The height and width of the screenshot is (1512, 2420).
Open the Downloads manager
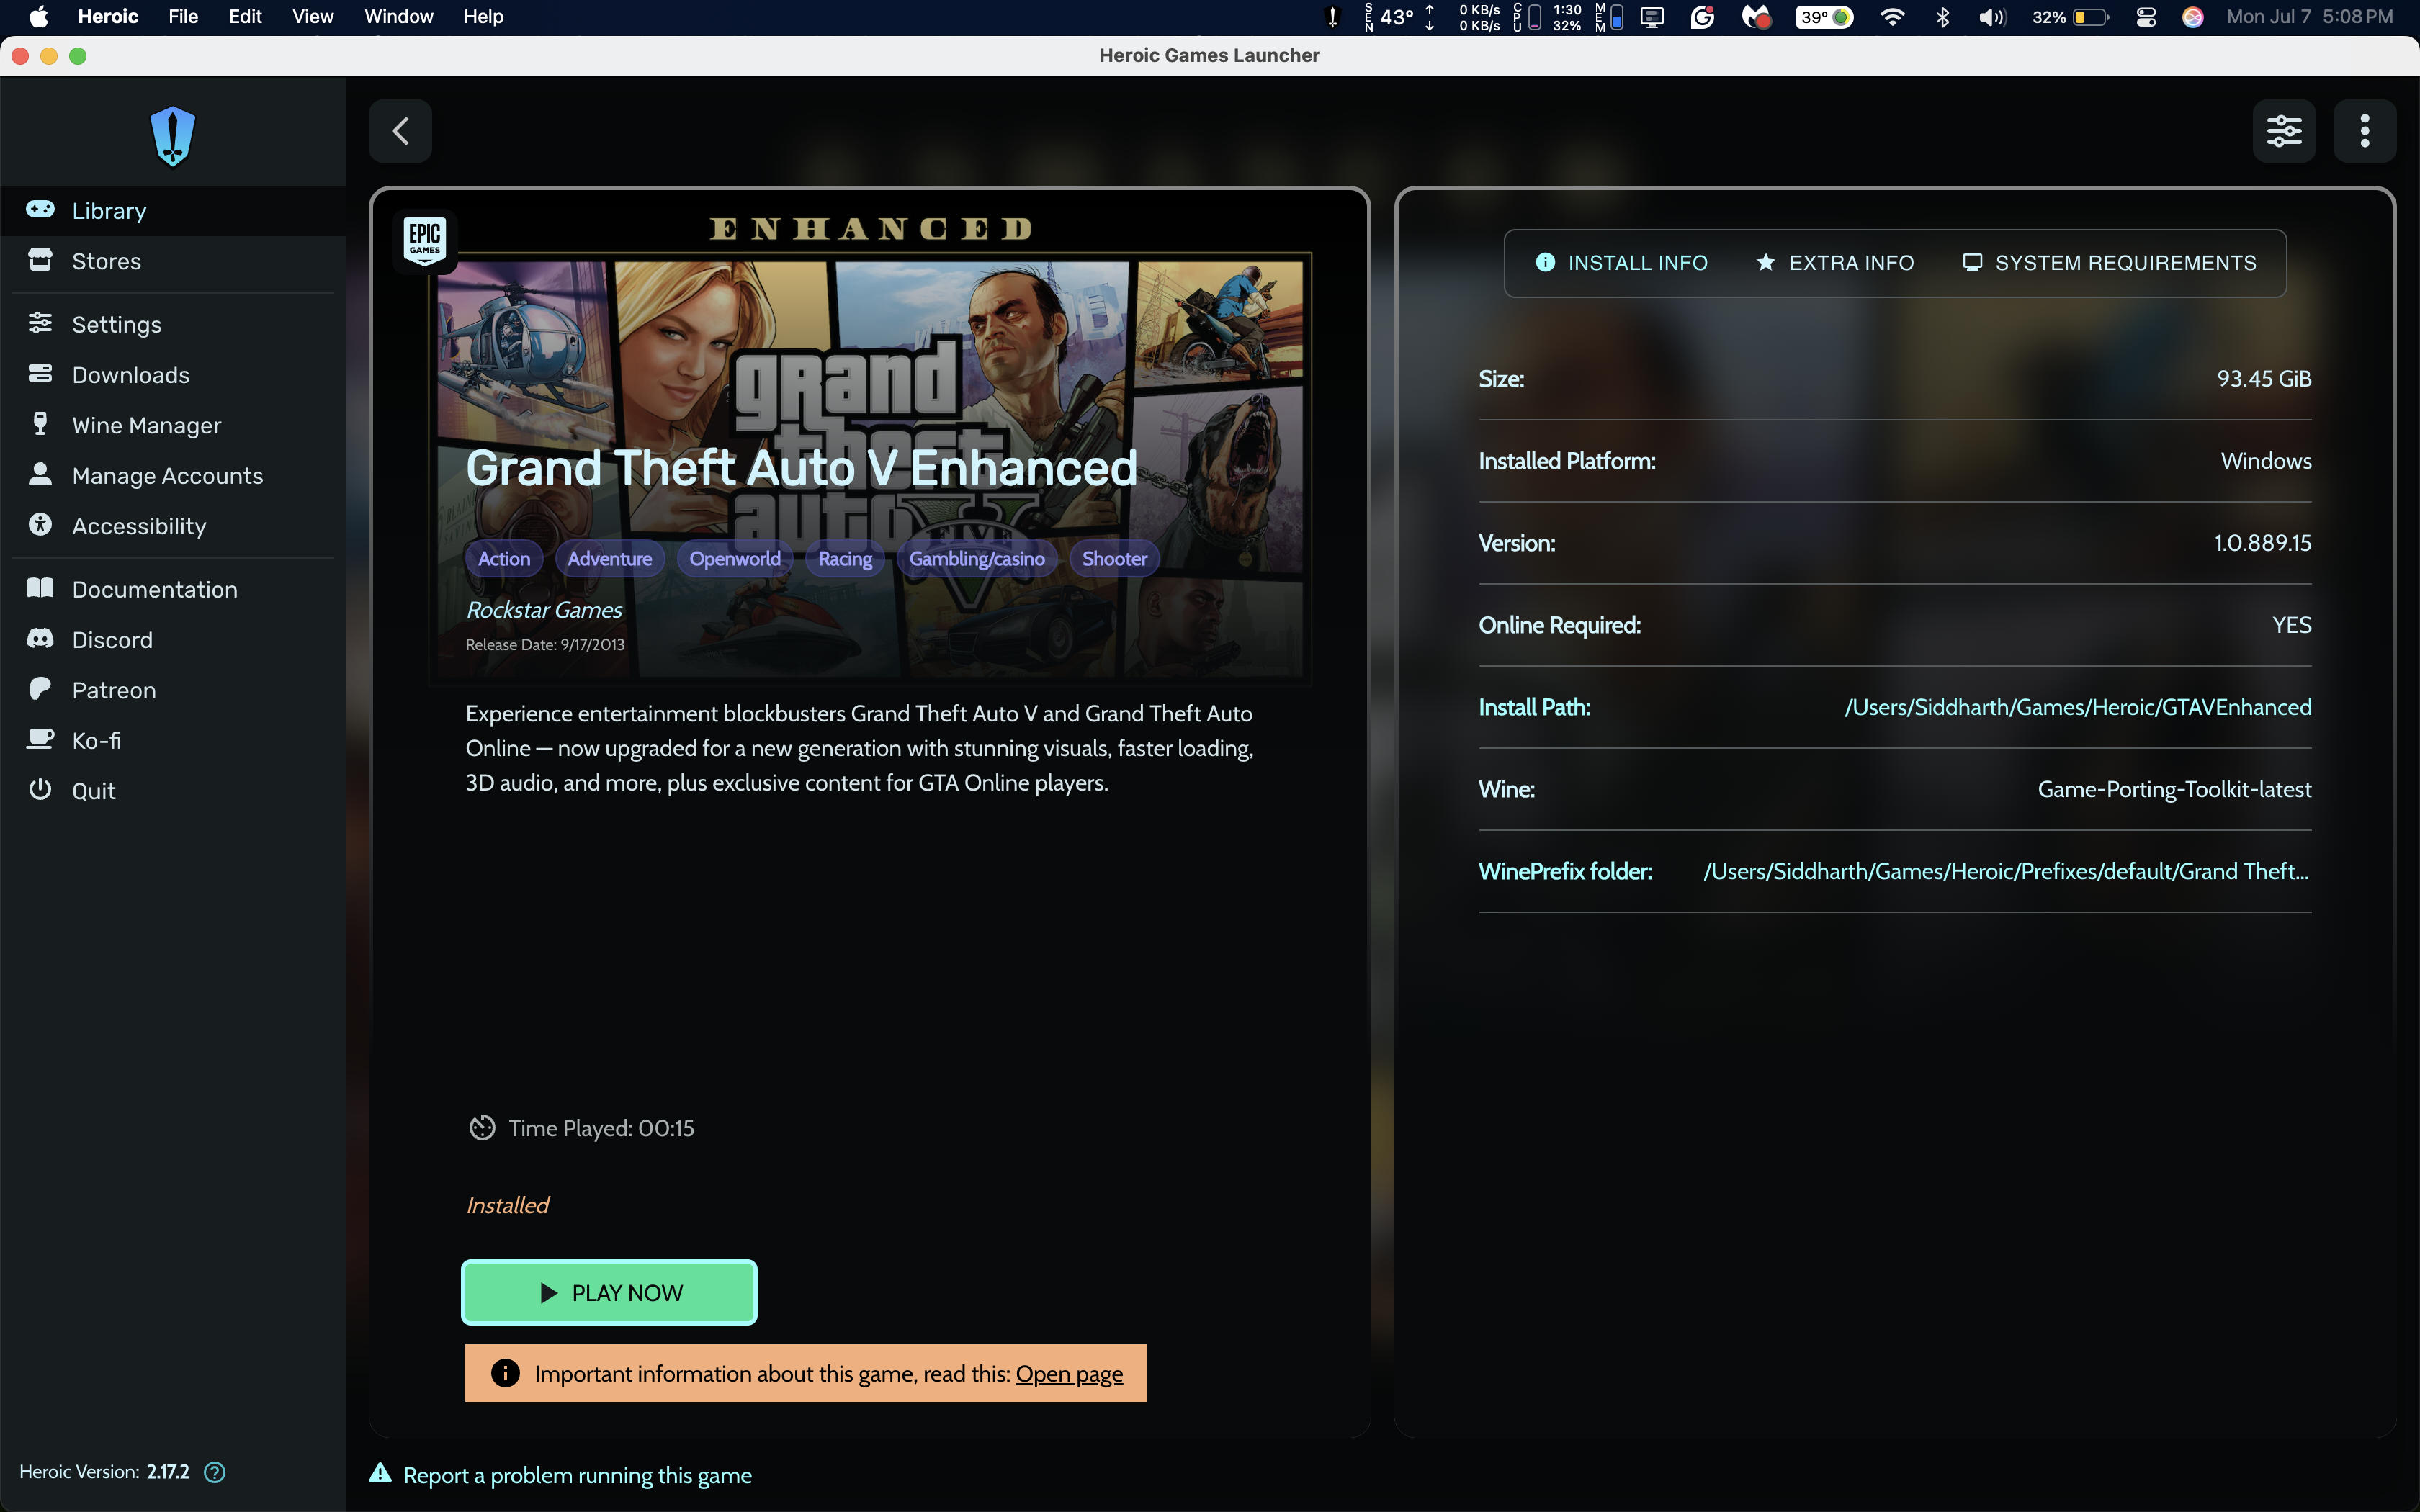[172, 375]
